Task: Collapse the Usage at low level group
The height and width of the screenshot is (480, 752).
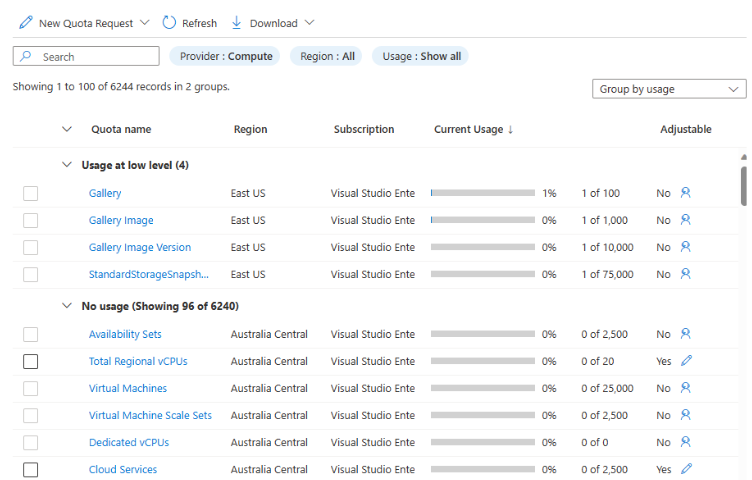Action: point(67,165)
